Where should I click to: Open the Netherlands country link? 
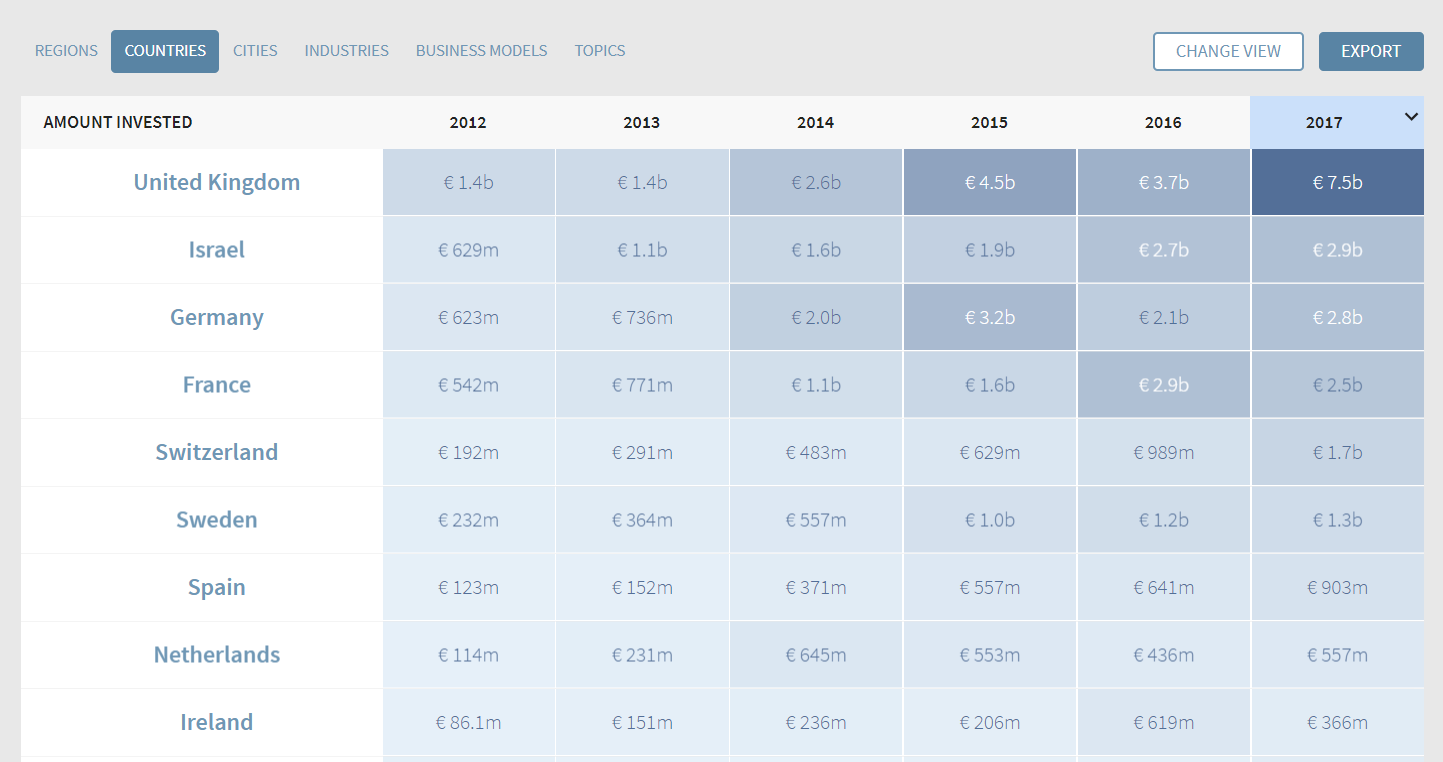tap(216, 655)
